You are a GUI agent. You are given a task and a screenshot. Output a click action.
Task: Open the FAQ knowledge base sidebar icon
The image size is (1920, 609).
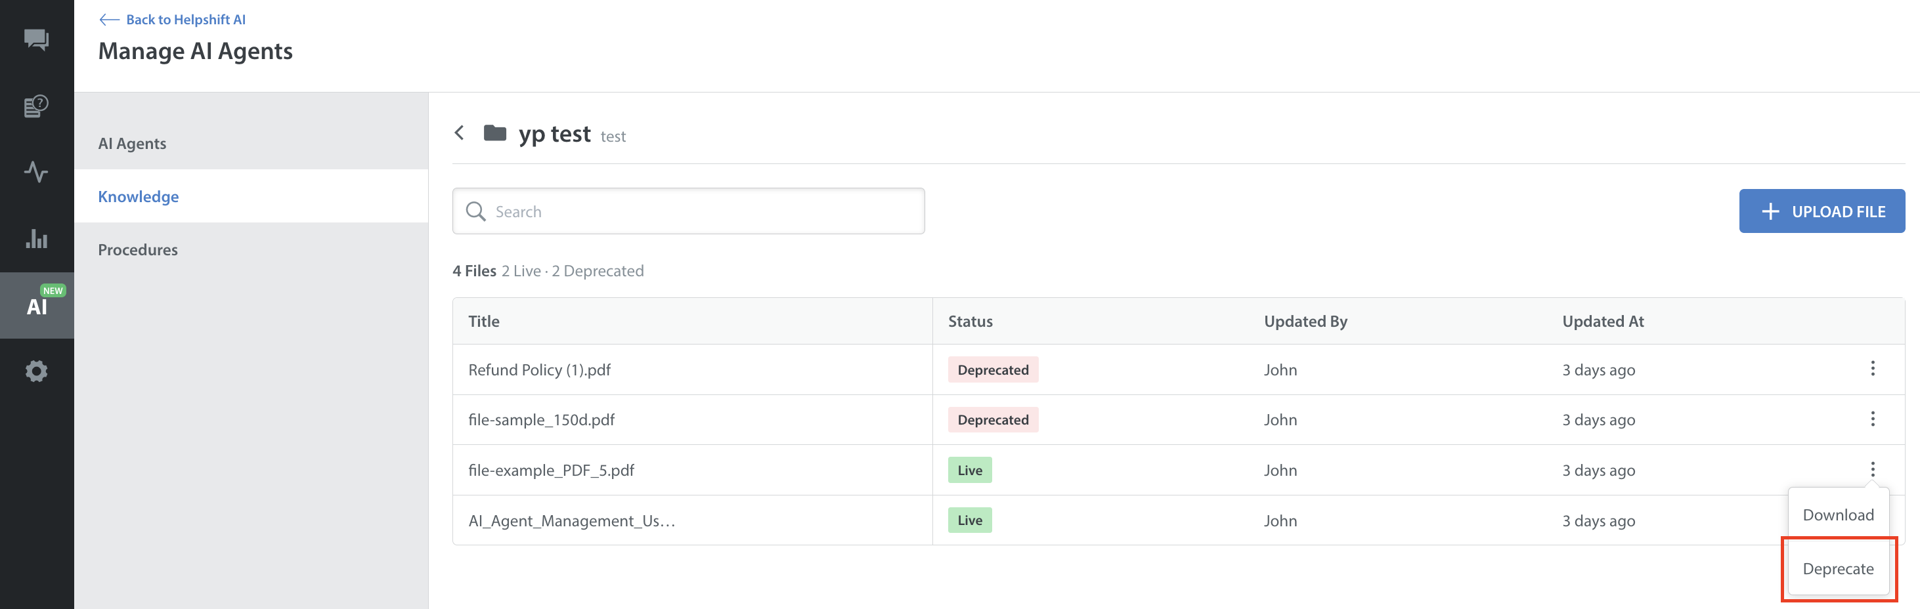(36, 106)
